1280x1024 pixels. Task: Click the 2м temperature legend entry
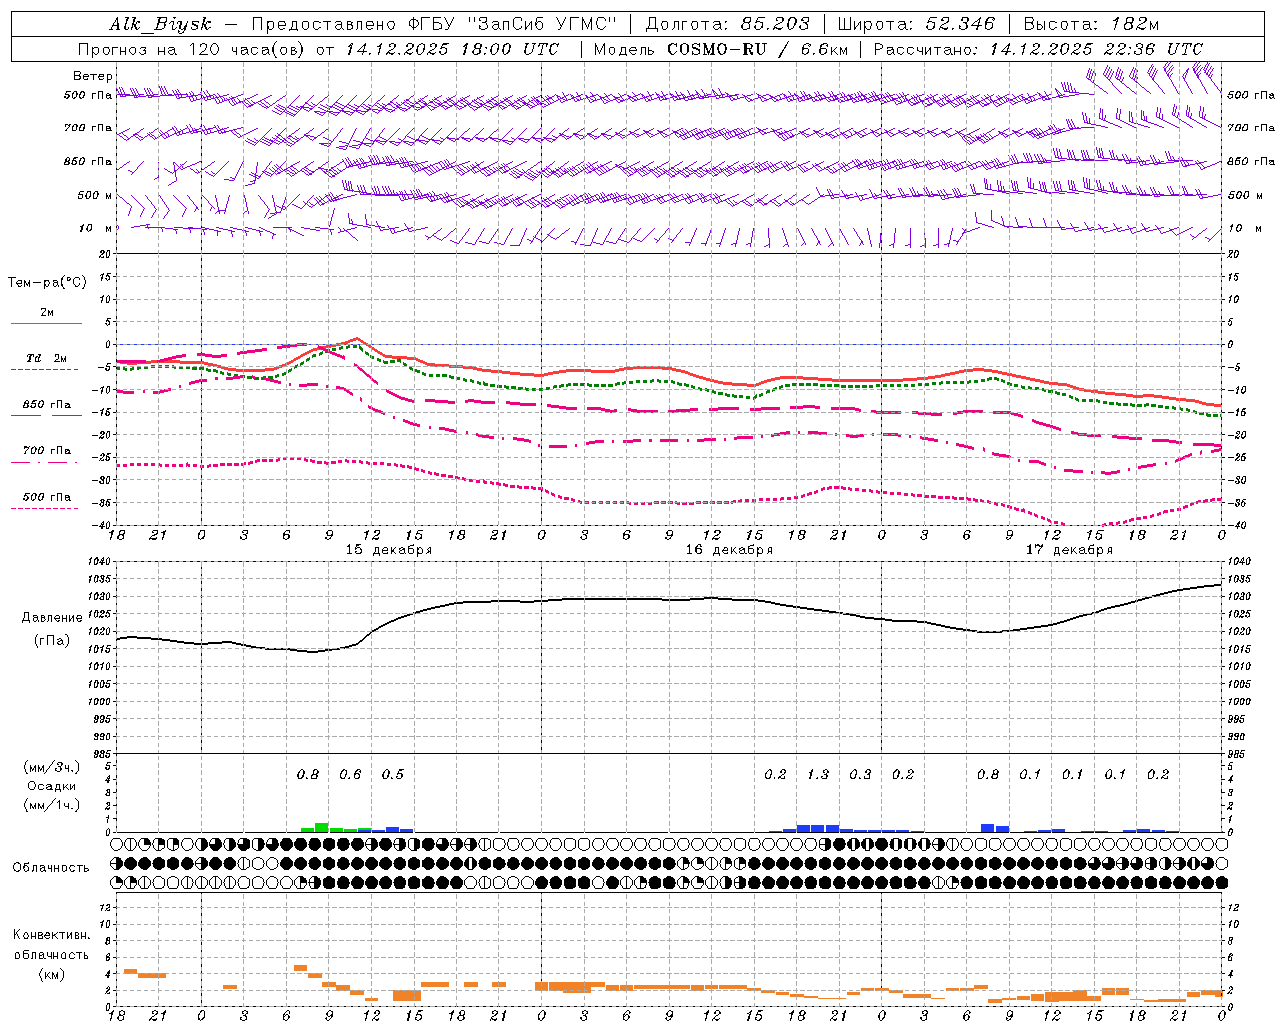point(47,312)
